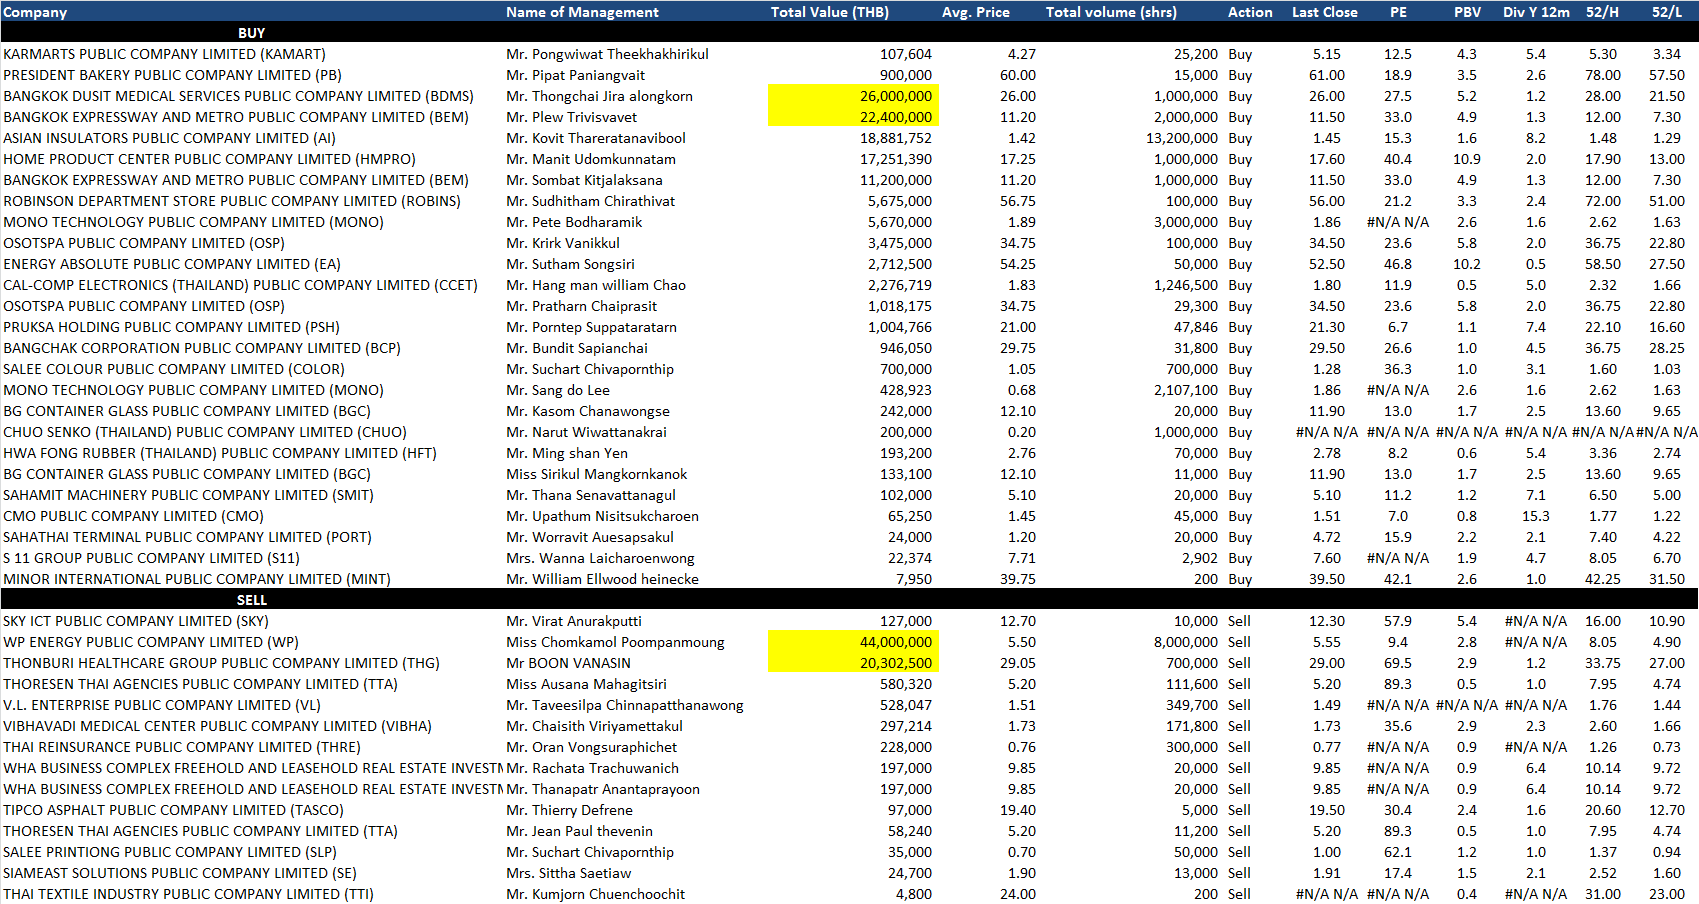
Task: Click HWA FONG RUBBER (HFT) company cell
Action: point(220,453)
